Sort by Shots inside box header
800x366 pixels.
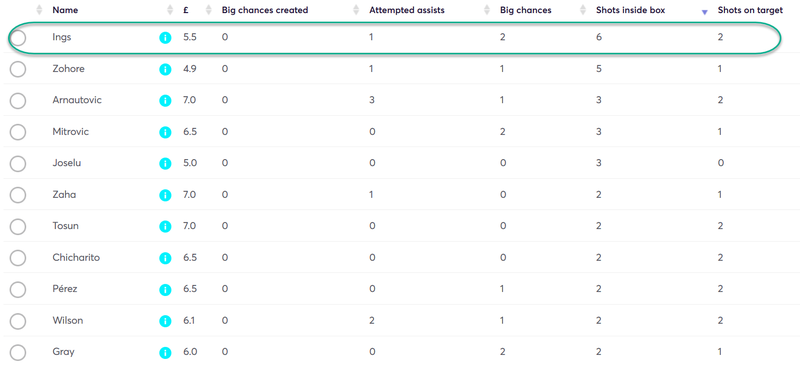click(x=630, y=10)
